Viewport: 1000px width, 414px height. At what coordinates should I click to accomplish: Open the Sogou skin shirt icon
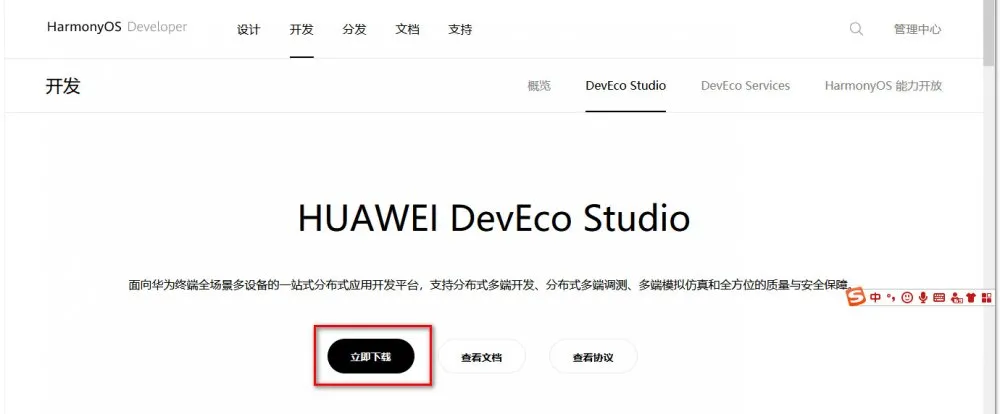[971, 298]
